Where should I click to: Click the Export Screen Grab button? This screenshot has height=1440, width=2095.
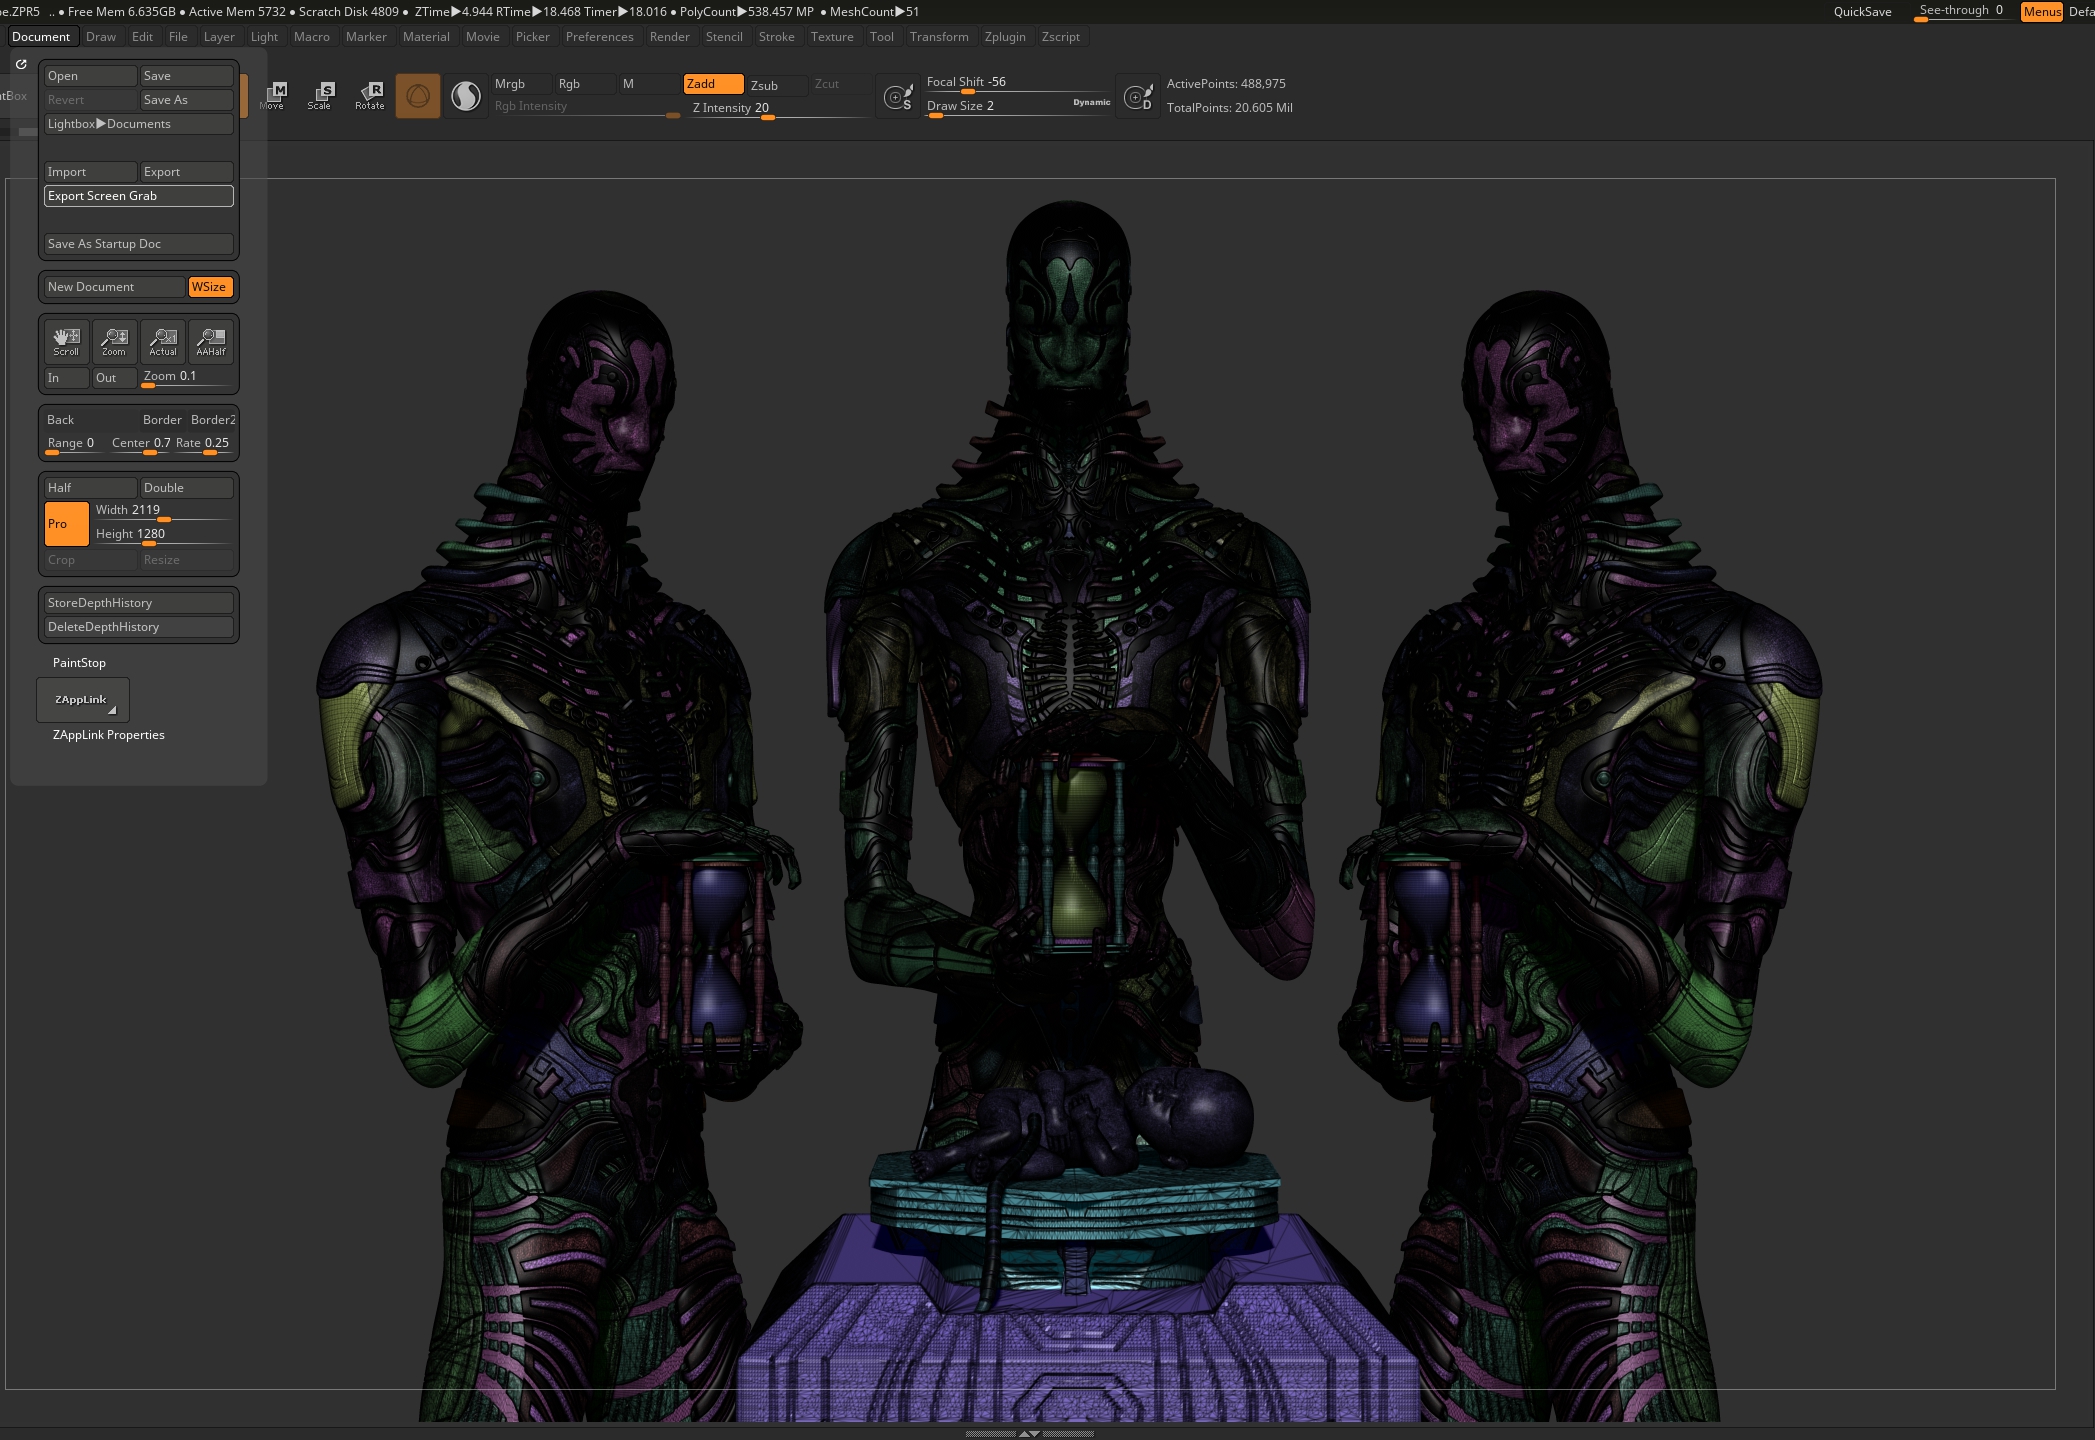139,196
